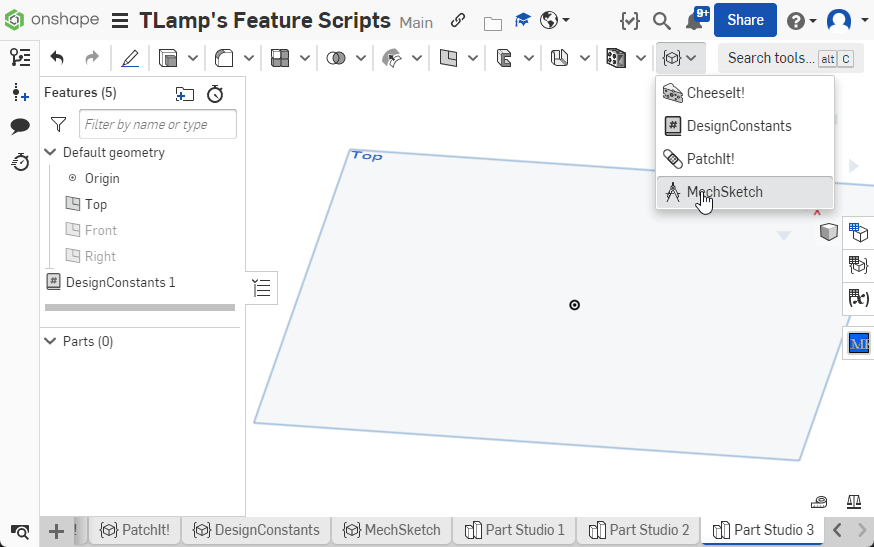Switch to the PatchIt! tab

pyautogui.click(x=134, y=530)
